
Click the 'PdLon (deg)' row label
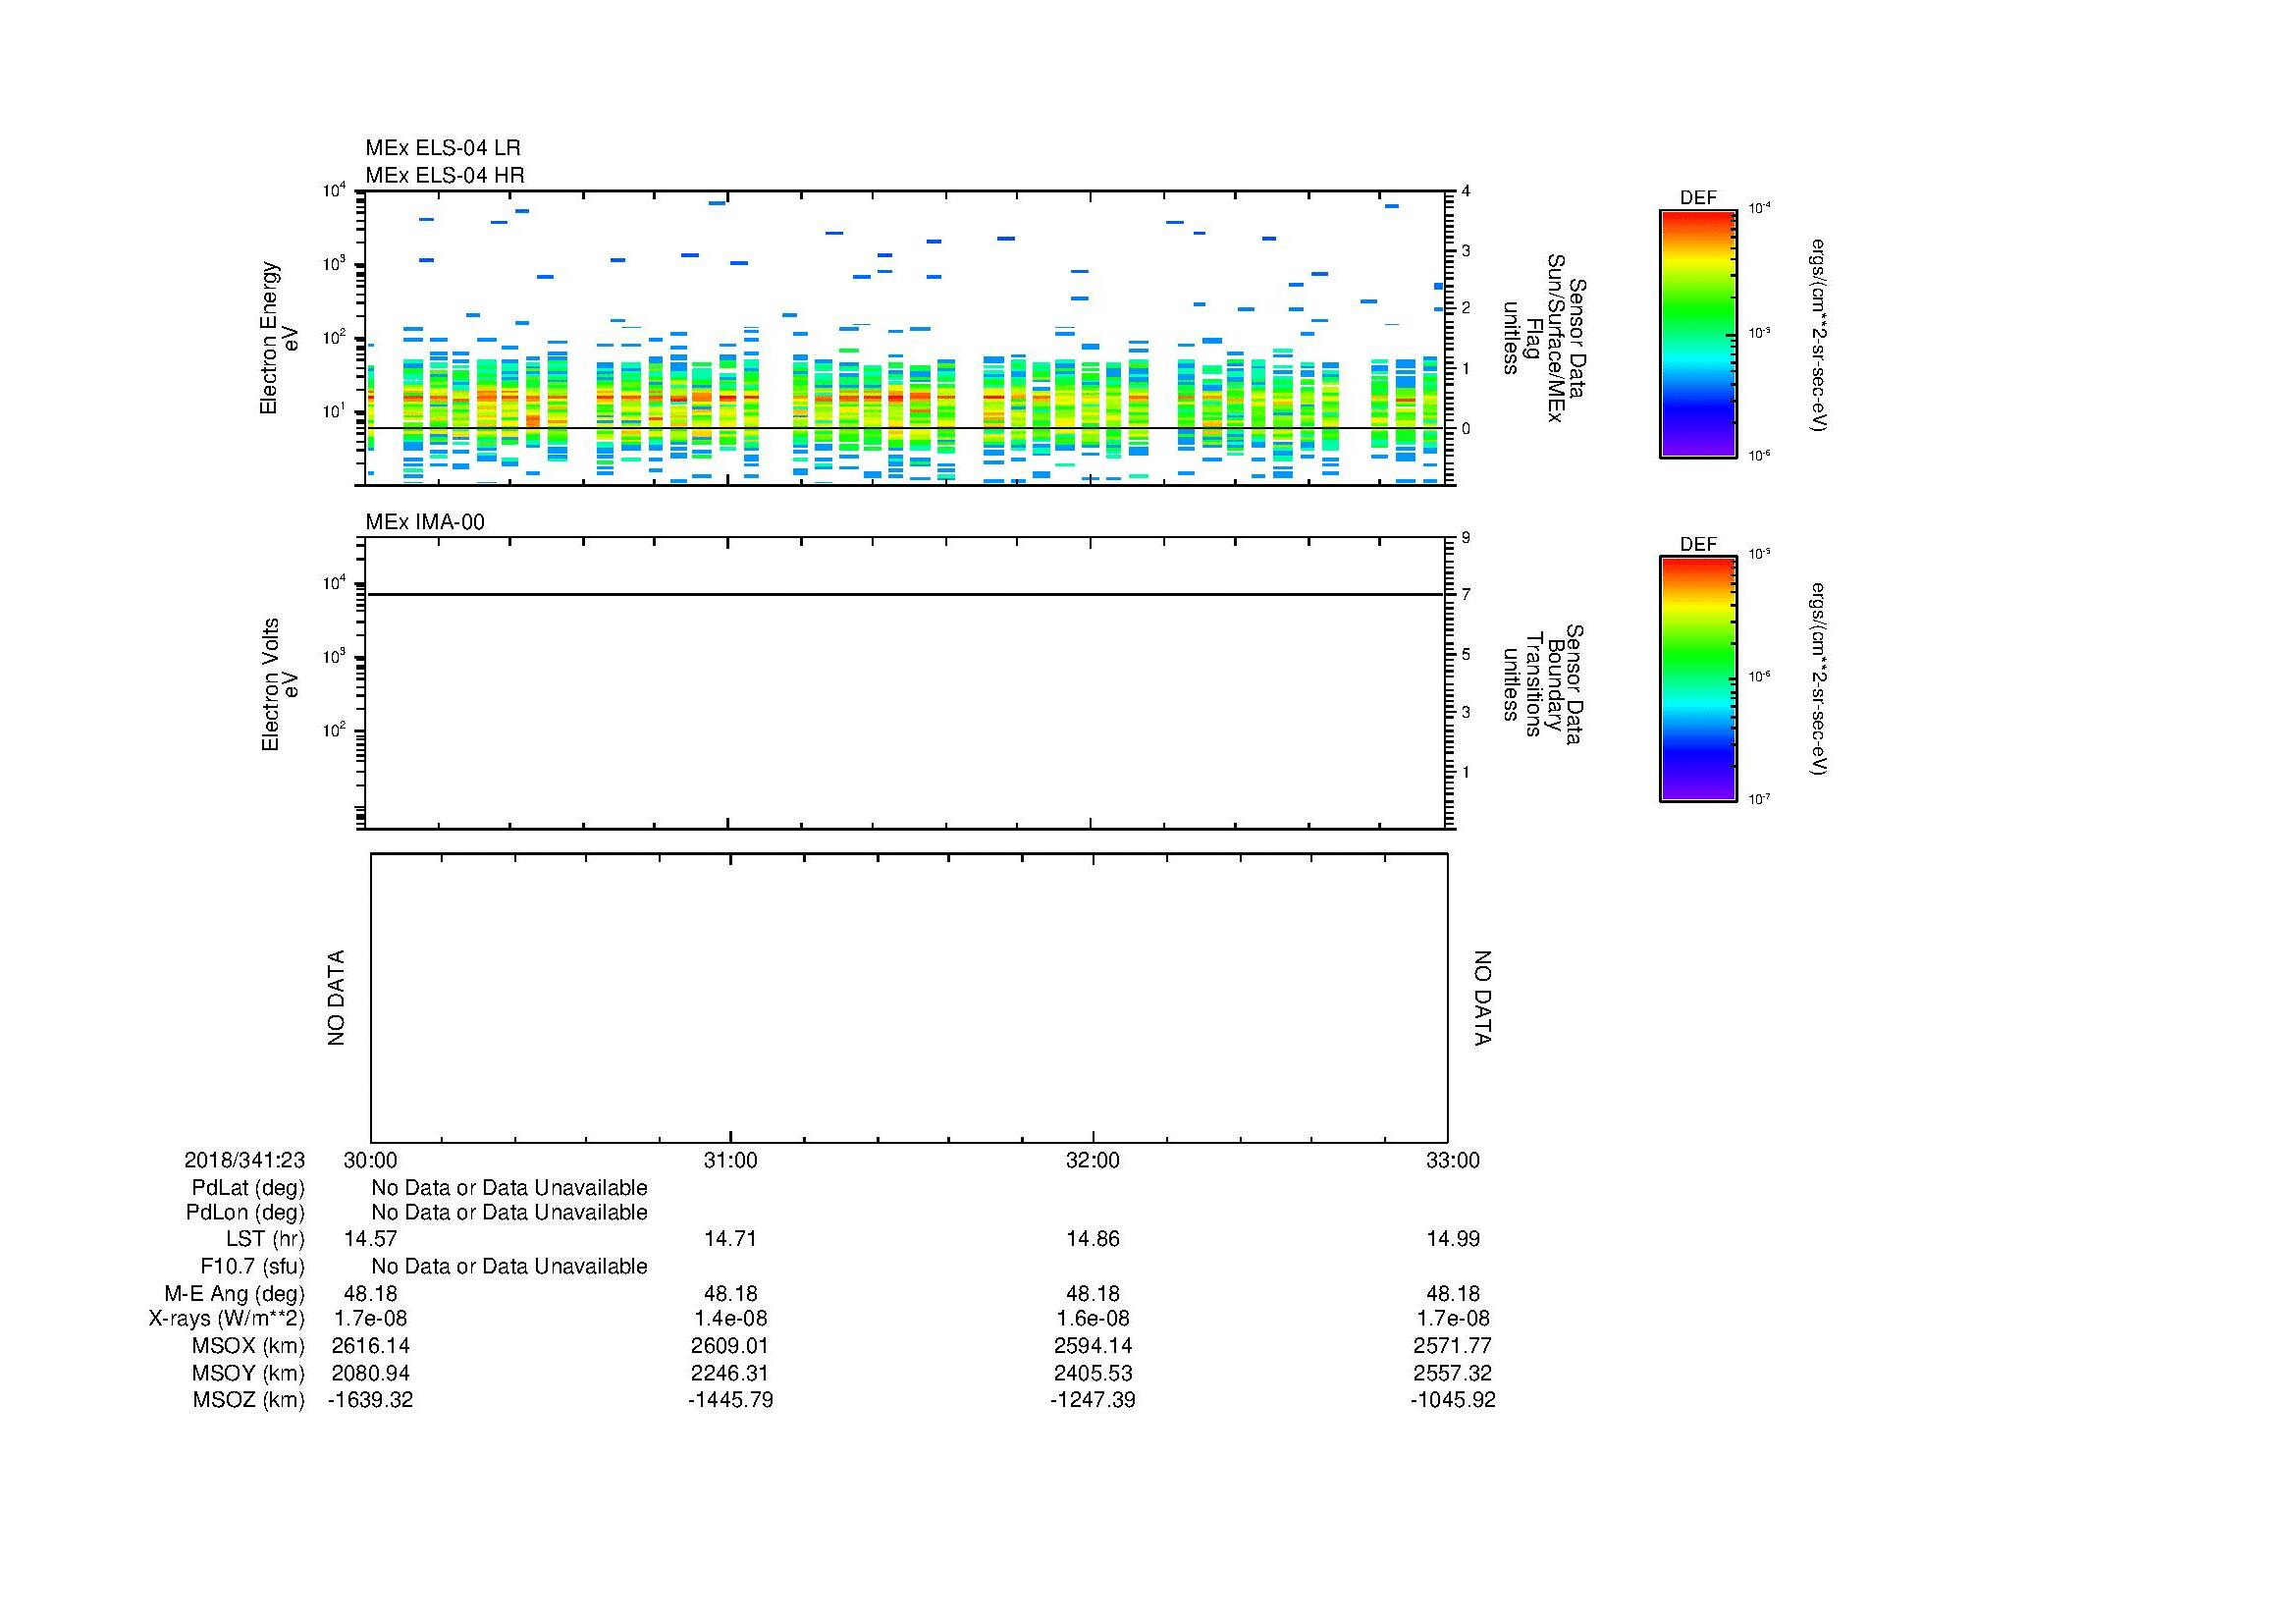tap(245, 1213)
